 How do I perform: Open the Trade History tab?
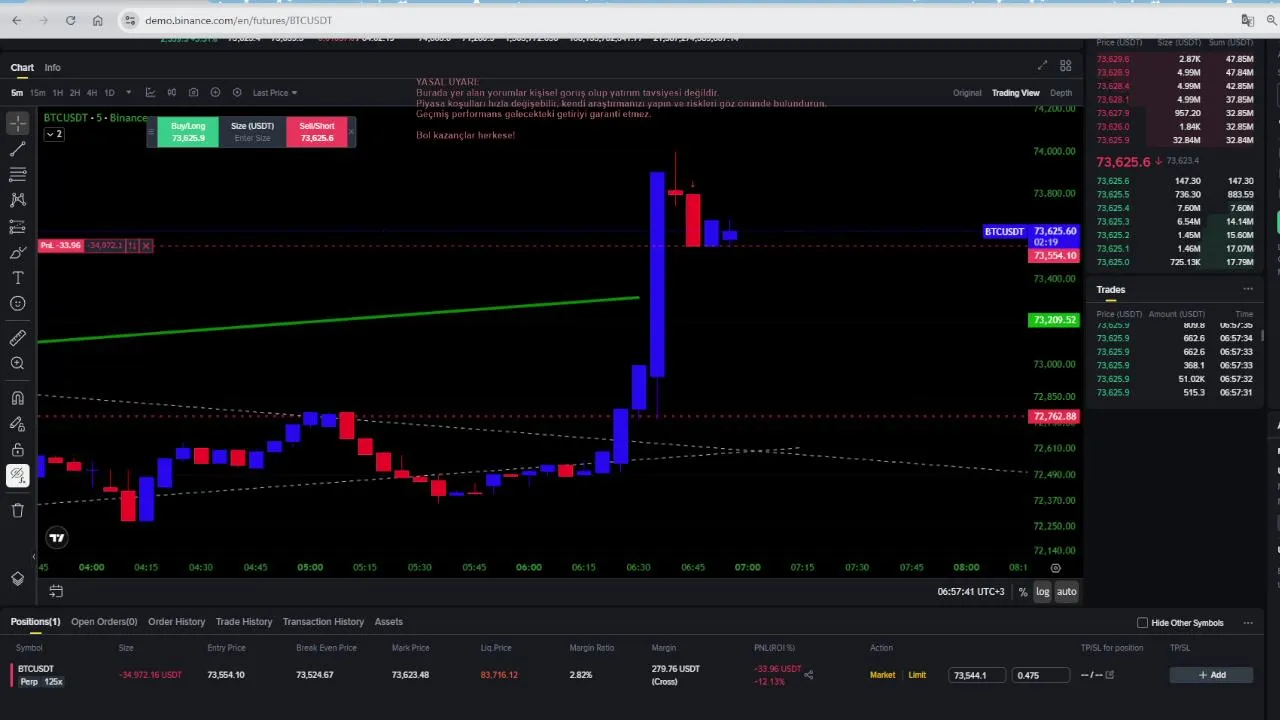click(244, 622)
